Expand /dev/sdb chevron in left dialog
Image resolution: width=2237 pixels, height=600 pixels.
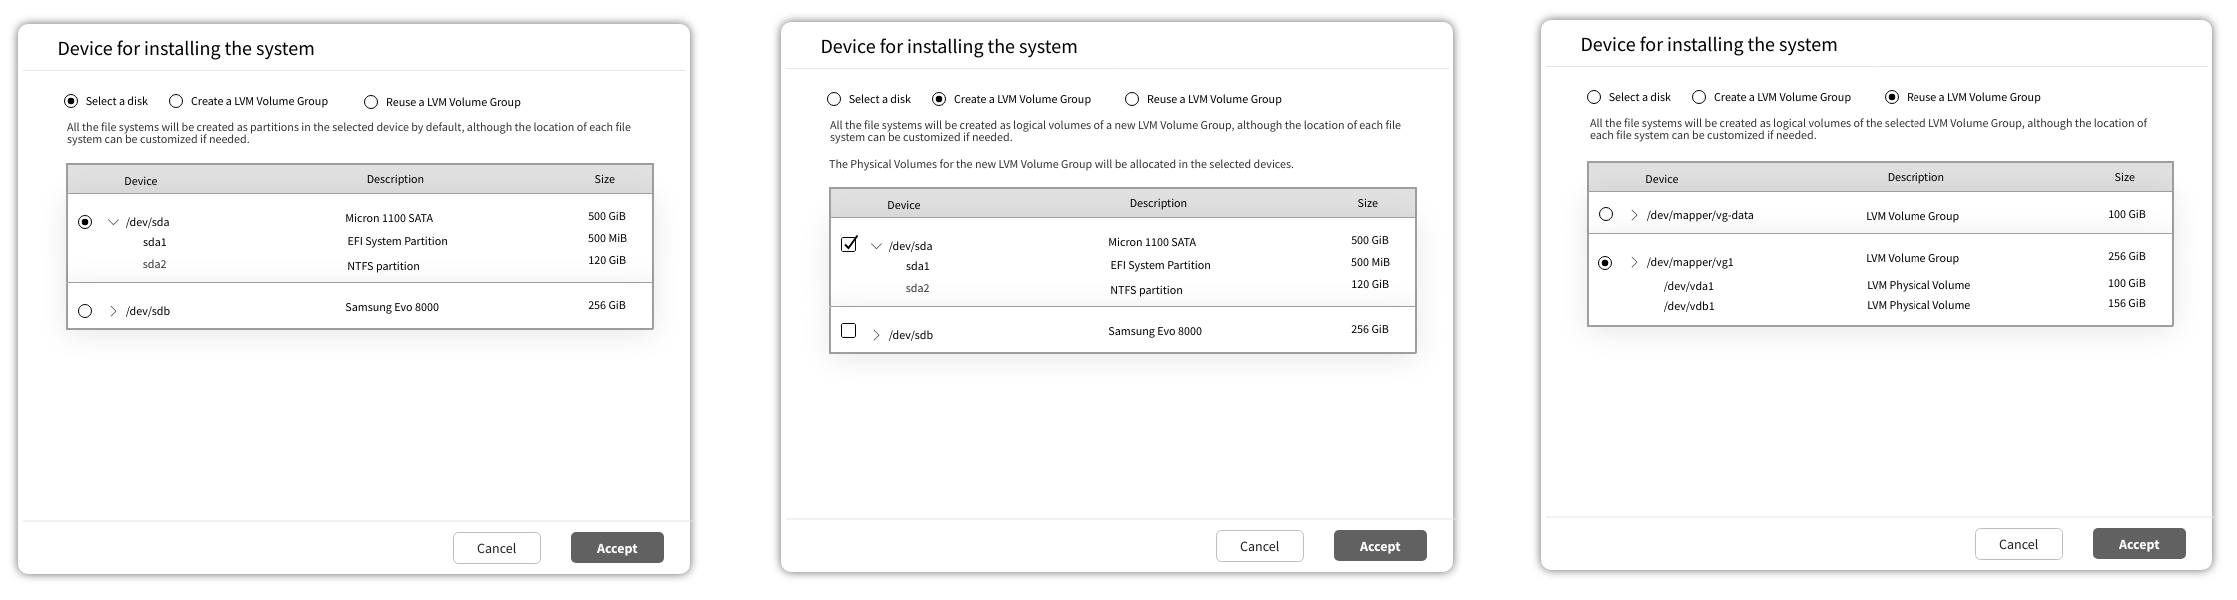click(x=113, y=311)
